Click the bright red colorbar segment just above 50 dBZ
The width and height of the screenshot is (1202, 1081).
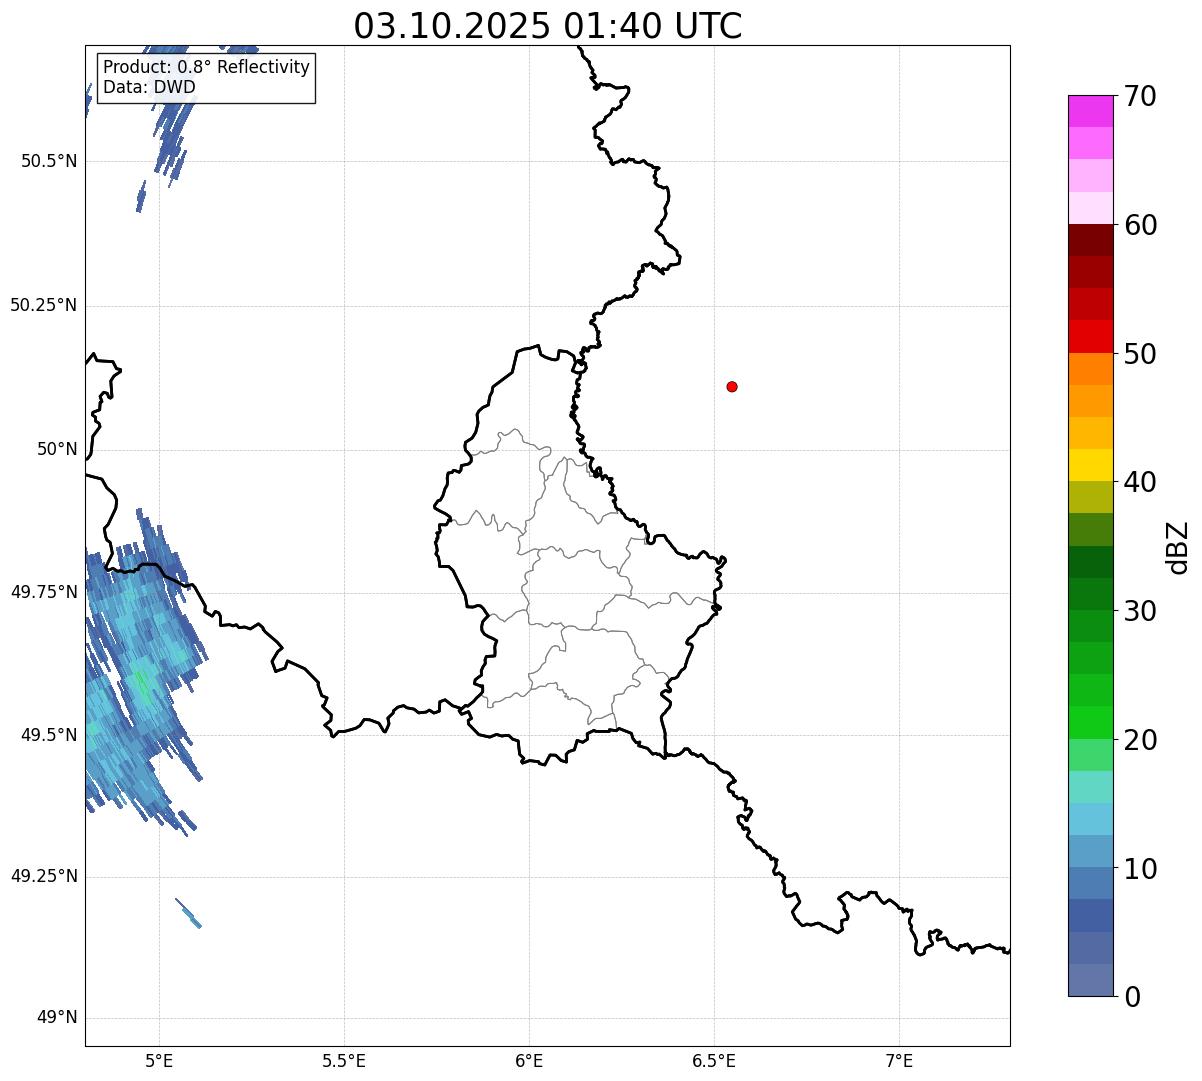[1090, 336]
